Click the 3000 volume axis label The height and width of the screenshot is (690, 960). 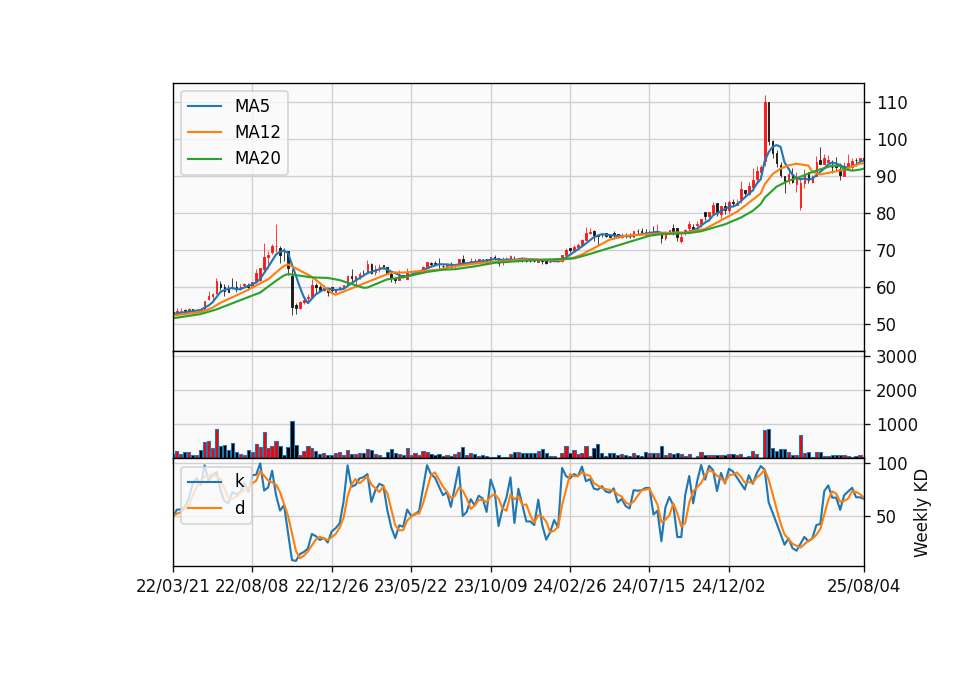pyautogui.click(x=897, y=357)
